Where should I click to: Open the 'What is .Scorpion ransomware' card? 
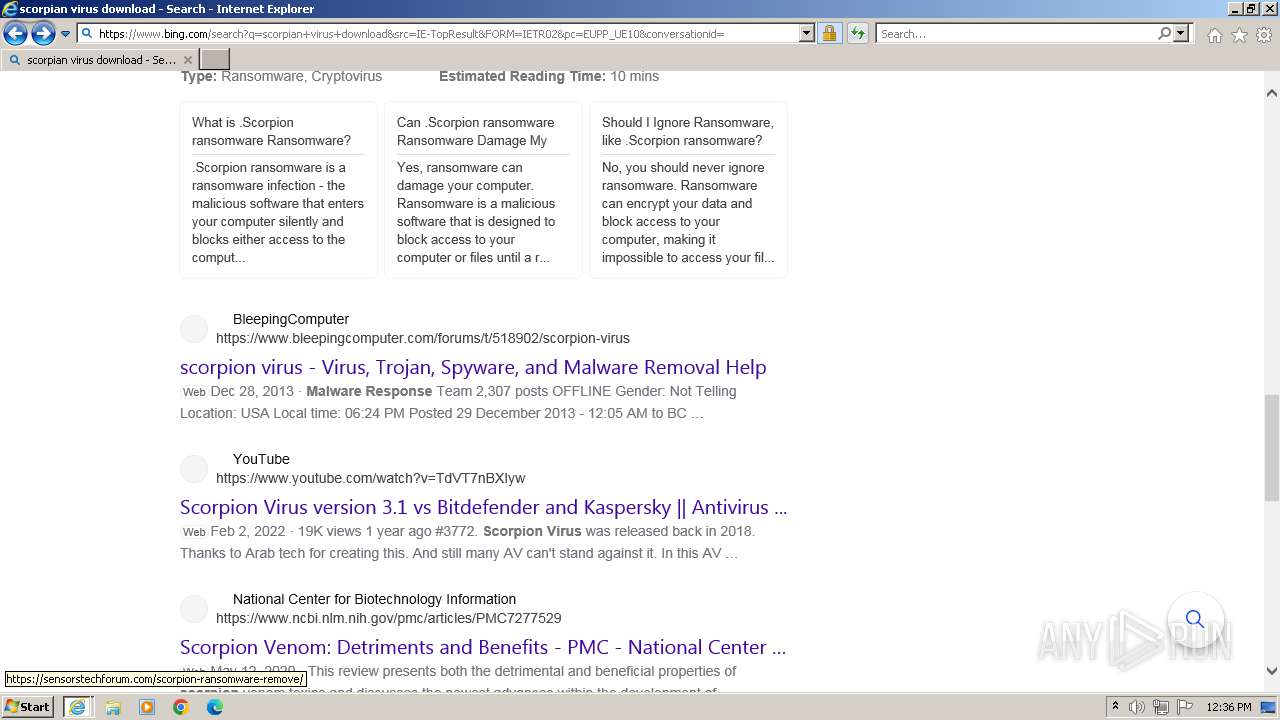(278, 189)
